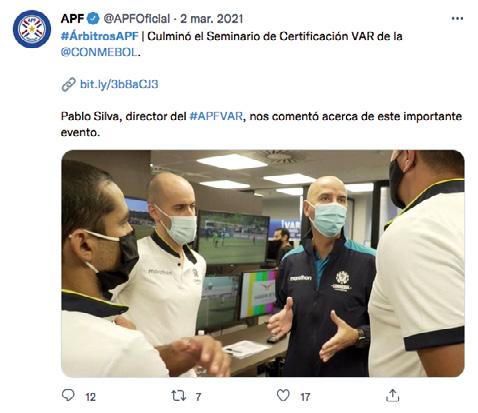Open the VAR seminar photo

(x=263, y=264)
